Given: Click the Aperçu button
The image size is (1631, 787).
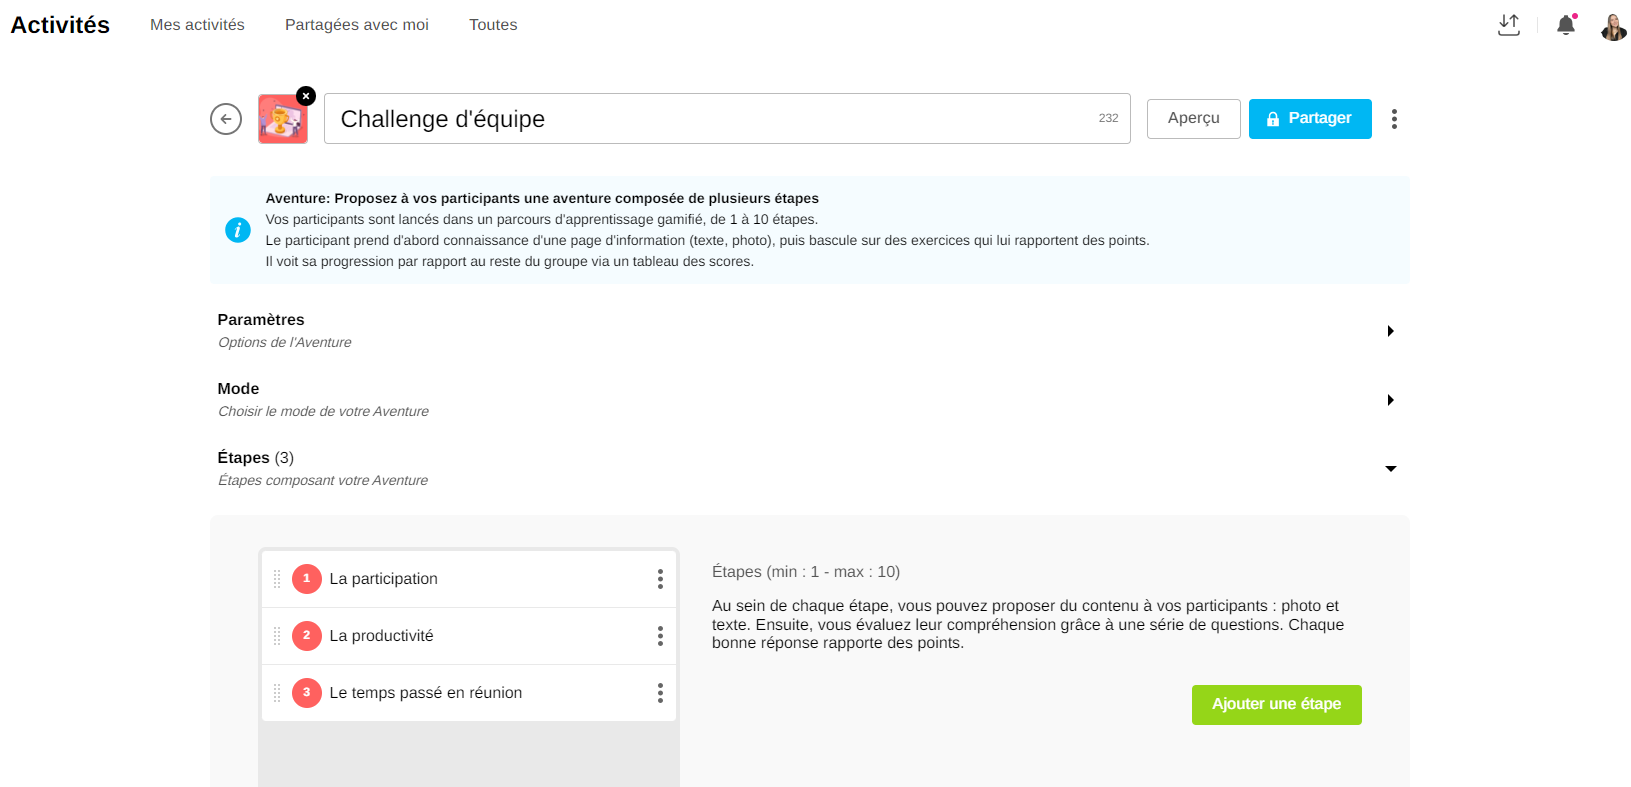Looking at the screenshot, I should coord(1193,119).
